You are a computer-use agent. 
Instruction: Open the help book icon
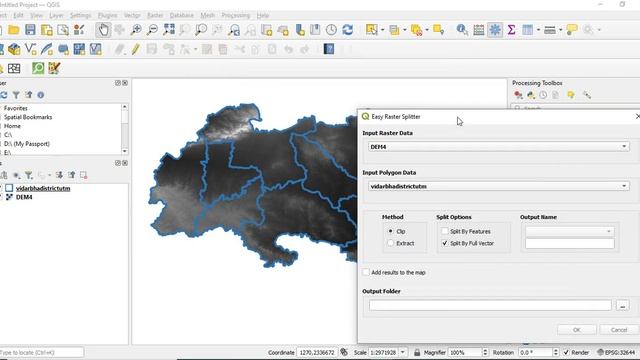tap(329, 49)
